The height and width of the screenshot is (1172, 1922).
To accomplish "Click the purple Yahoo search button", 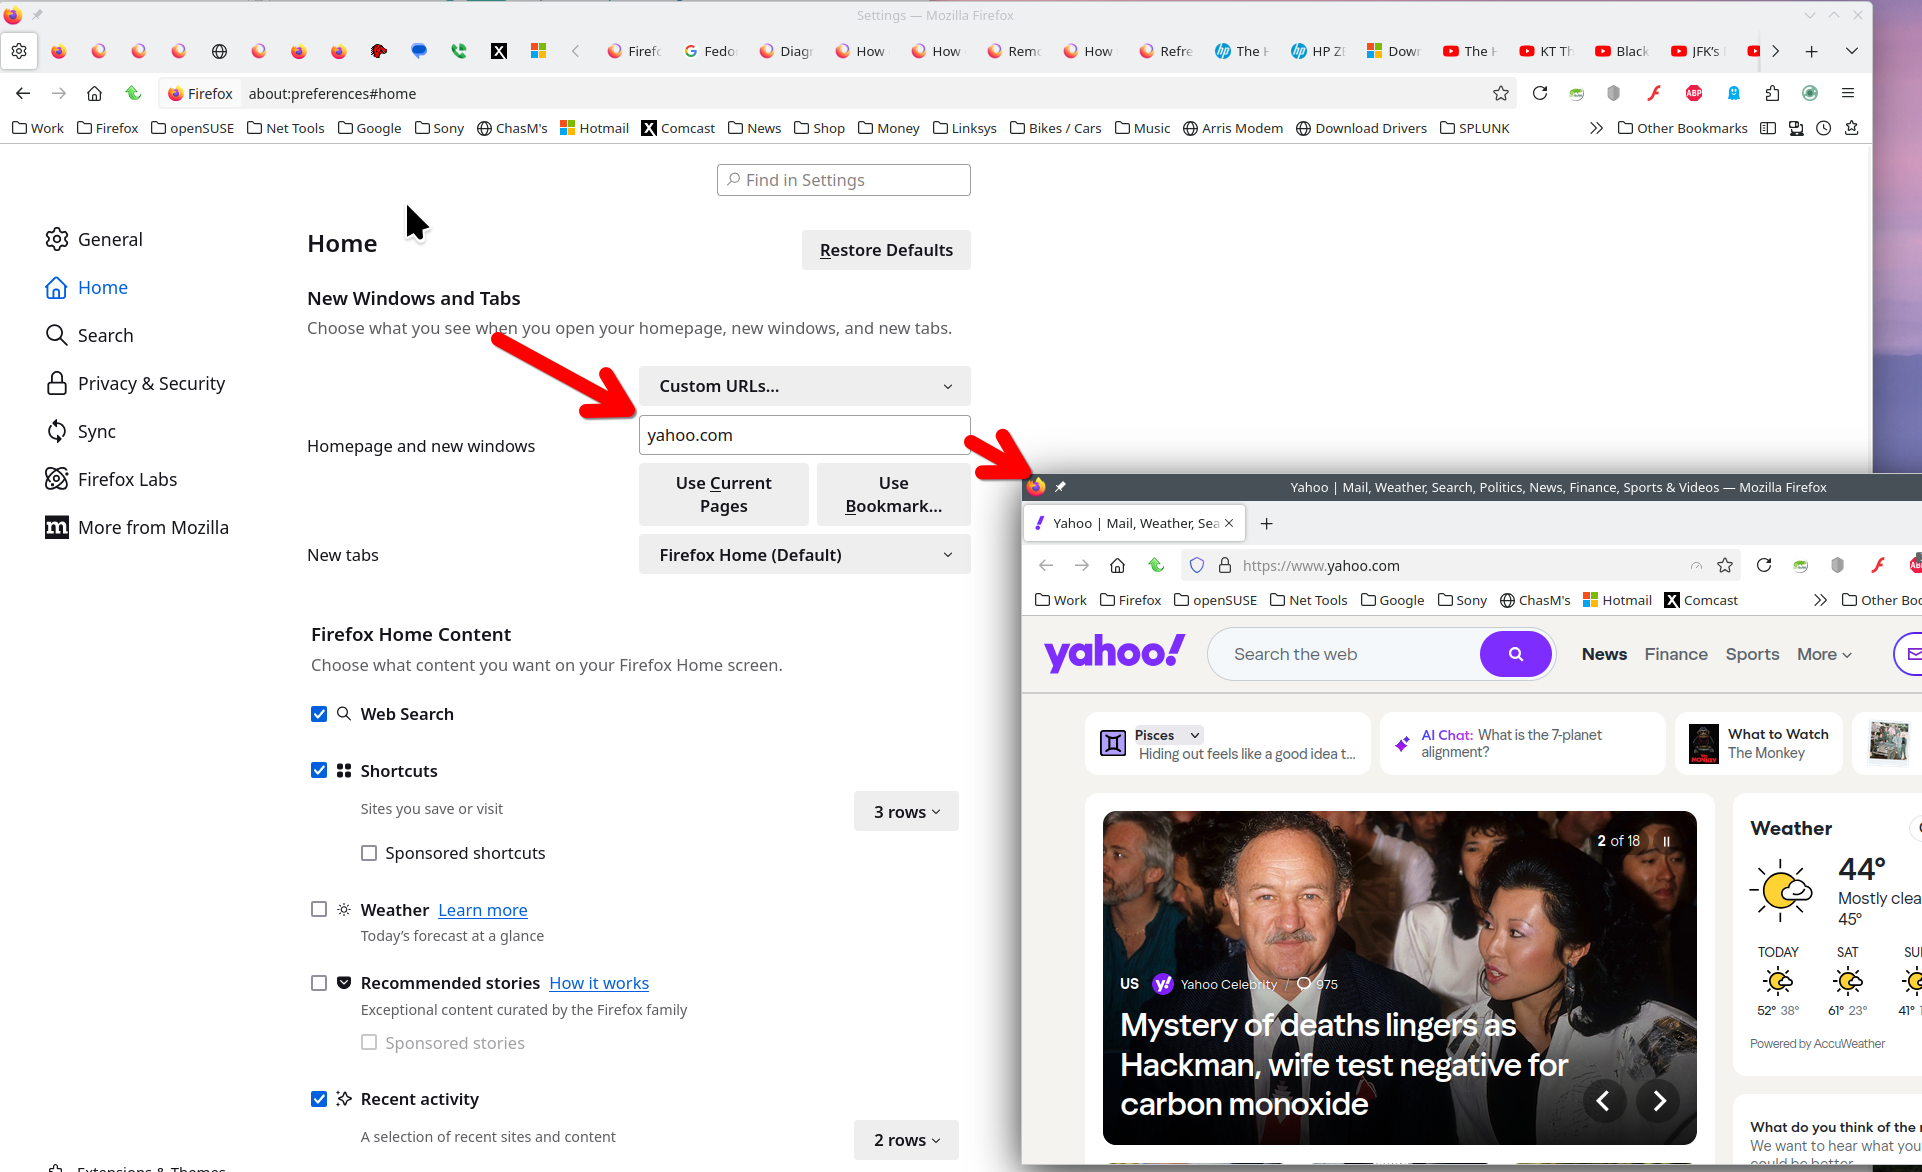I will tap(1516, 654).
